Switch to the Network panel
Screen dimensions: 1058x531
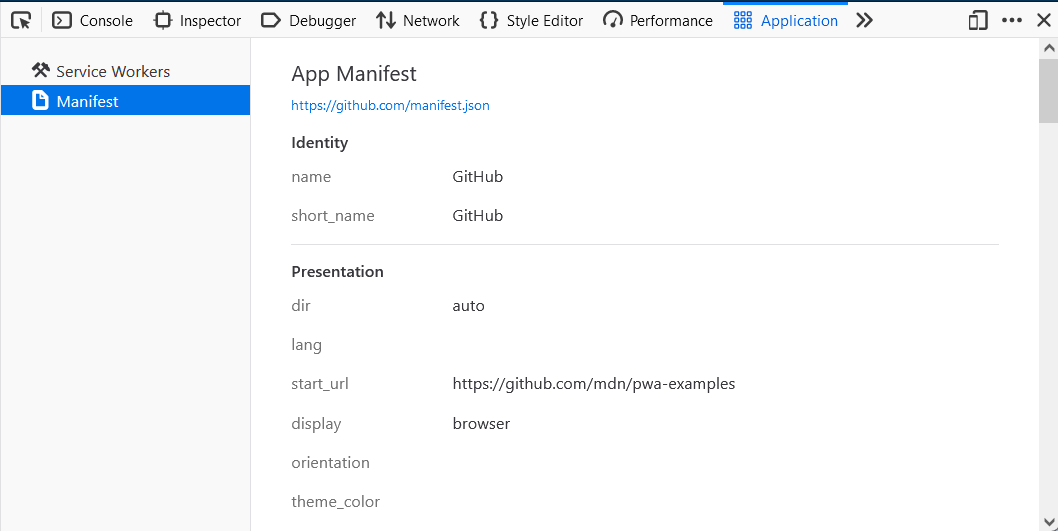pyautogui.click(x=418, y=20)
